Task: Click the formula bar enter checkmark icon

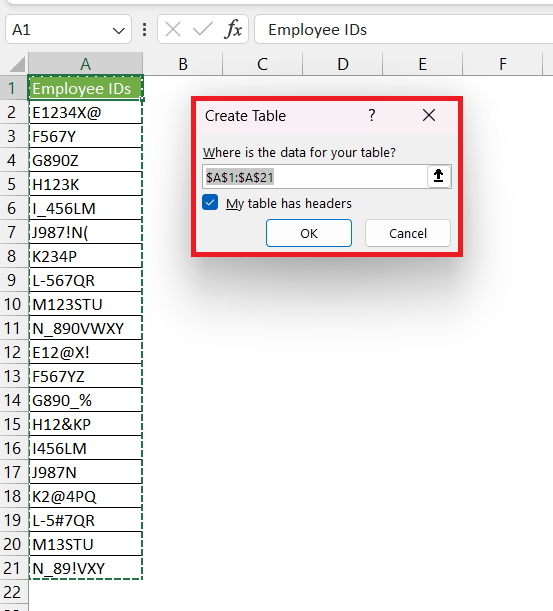Action: [x=203, y=30]
